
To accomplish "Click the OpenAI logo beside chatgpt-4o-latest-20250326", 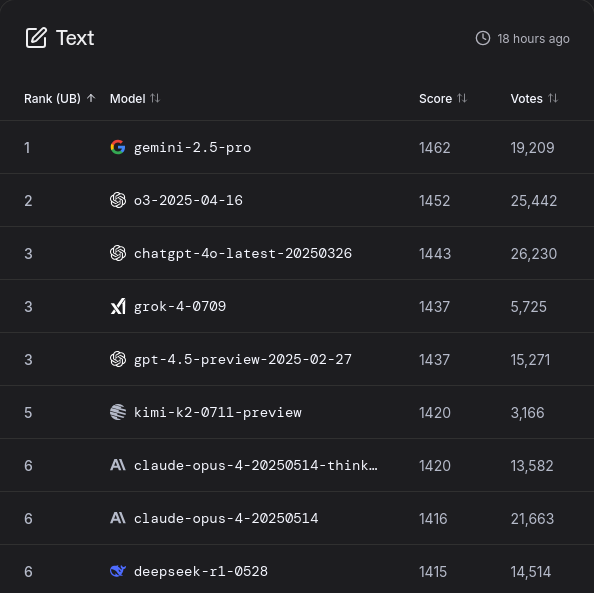I will [x=118, y=253].
